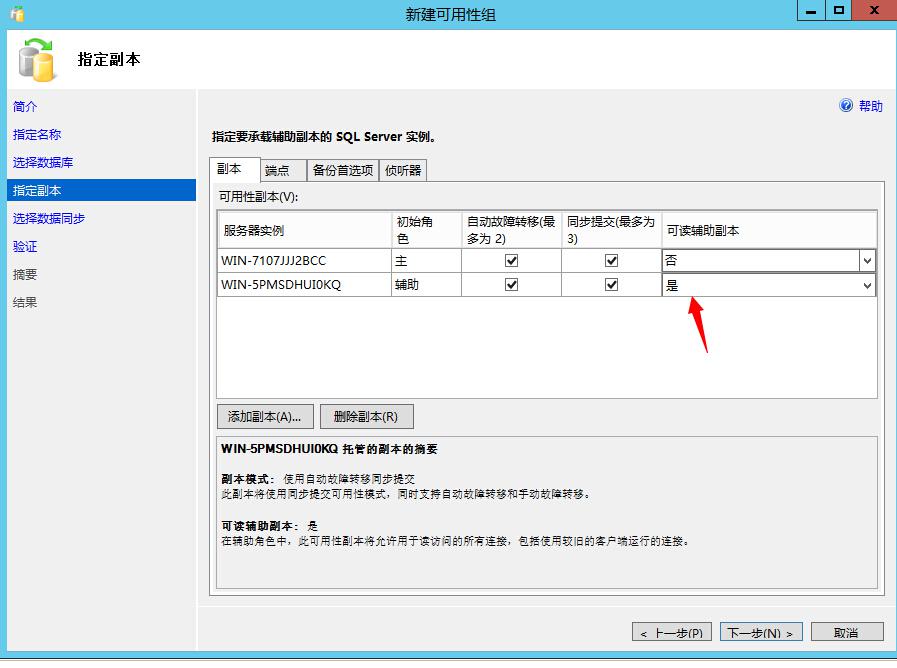This screenshot has height=668, width=897.
Task: Click the 可读辅助副本 column header
Action: pyautogui.click(x=769, y=230)
